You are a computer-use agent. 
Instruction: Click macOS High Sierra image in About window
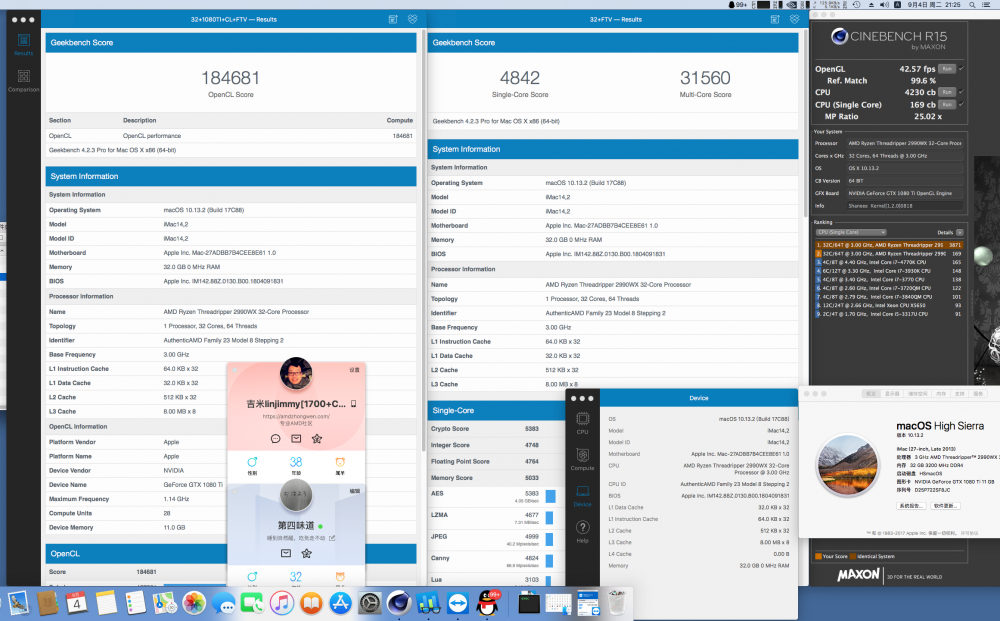point(848,465)
